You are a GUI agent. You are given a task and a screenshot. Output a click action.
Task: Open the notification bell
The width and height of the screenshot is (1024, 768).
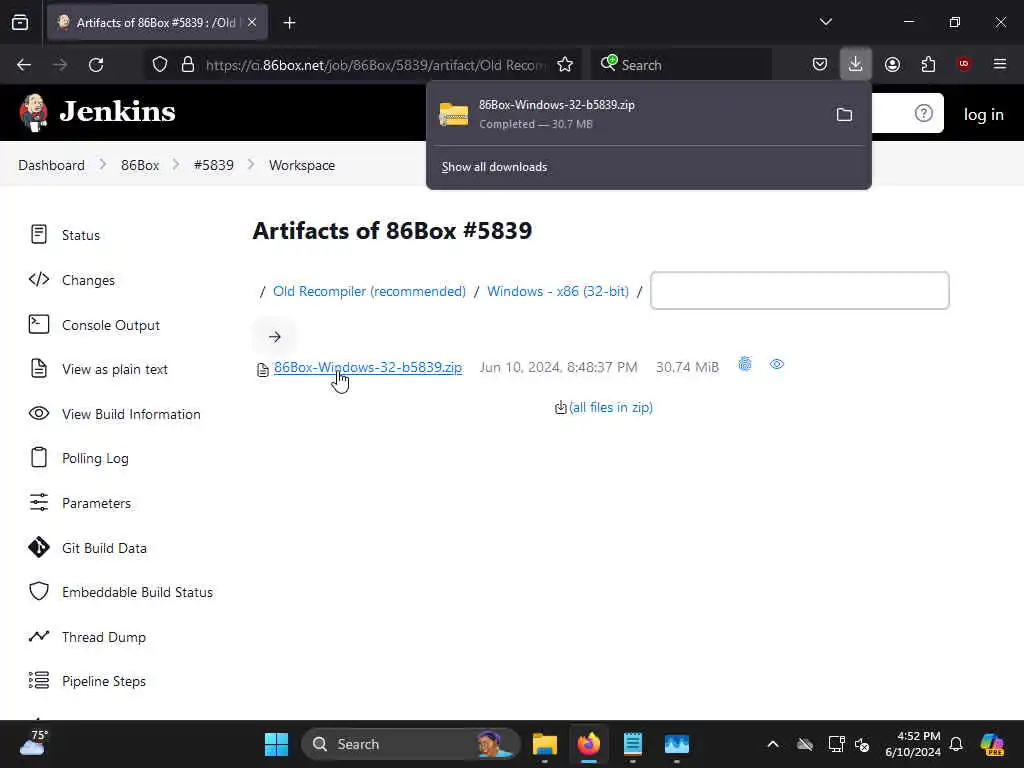point(956,744)
